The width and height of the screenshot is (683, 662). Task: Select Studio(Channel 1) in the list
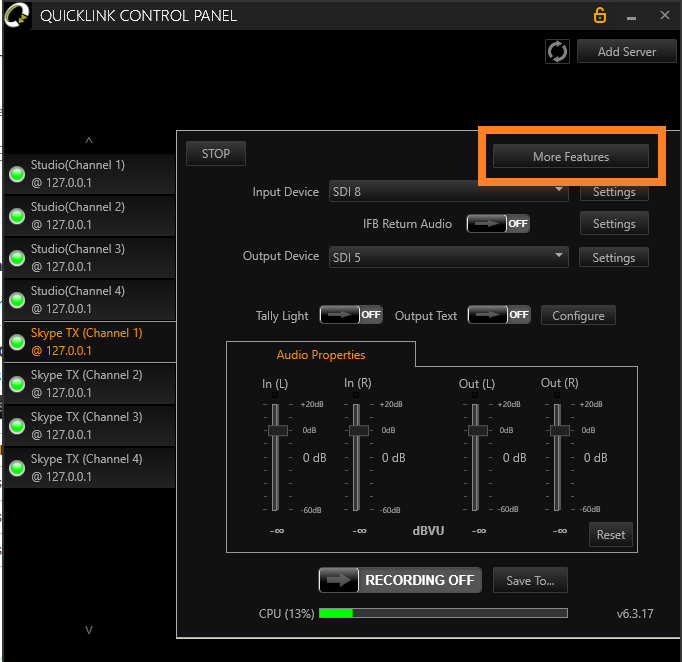click(x=89, y=174)
